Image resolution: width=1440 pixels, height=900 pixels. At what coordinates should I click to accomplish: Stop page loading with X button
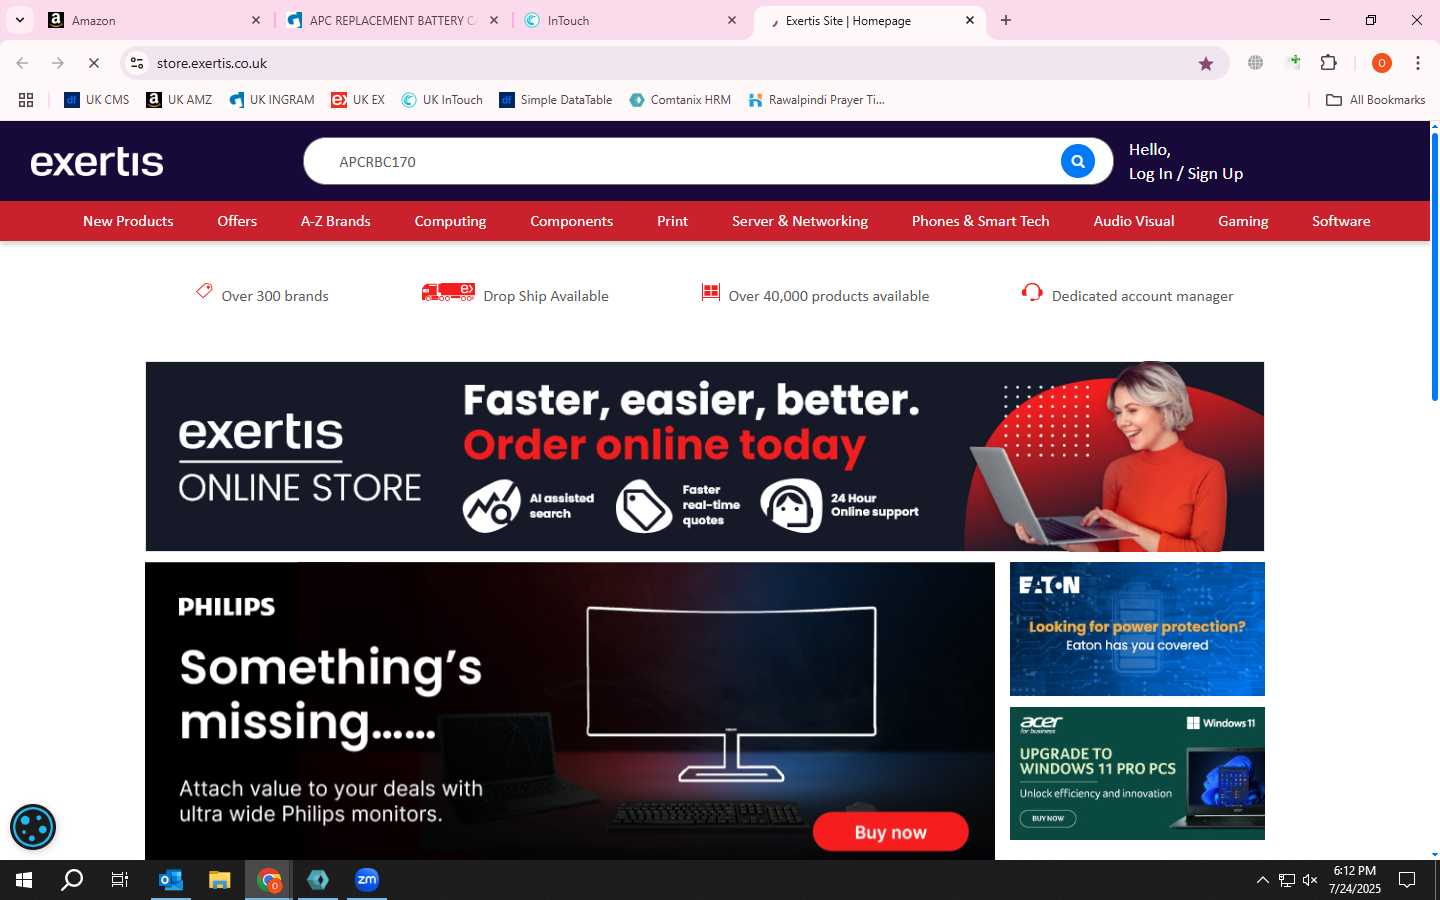[x=94, y=63]
